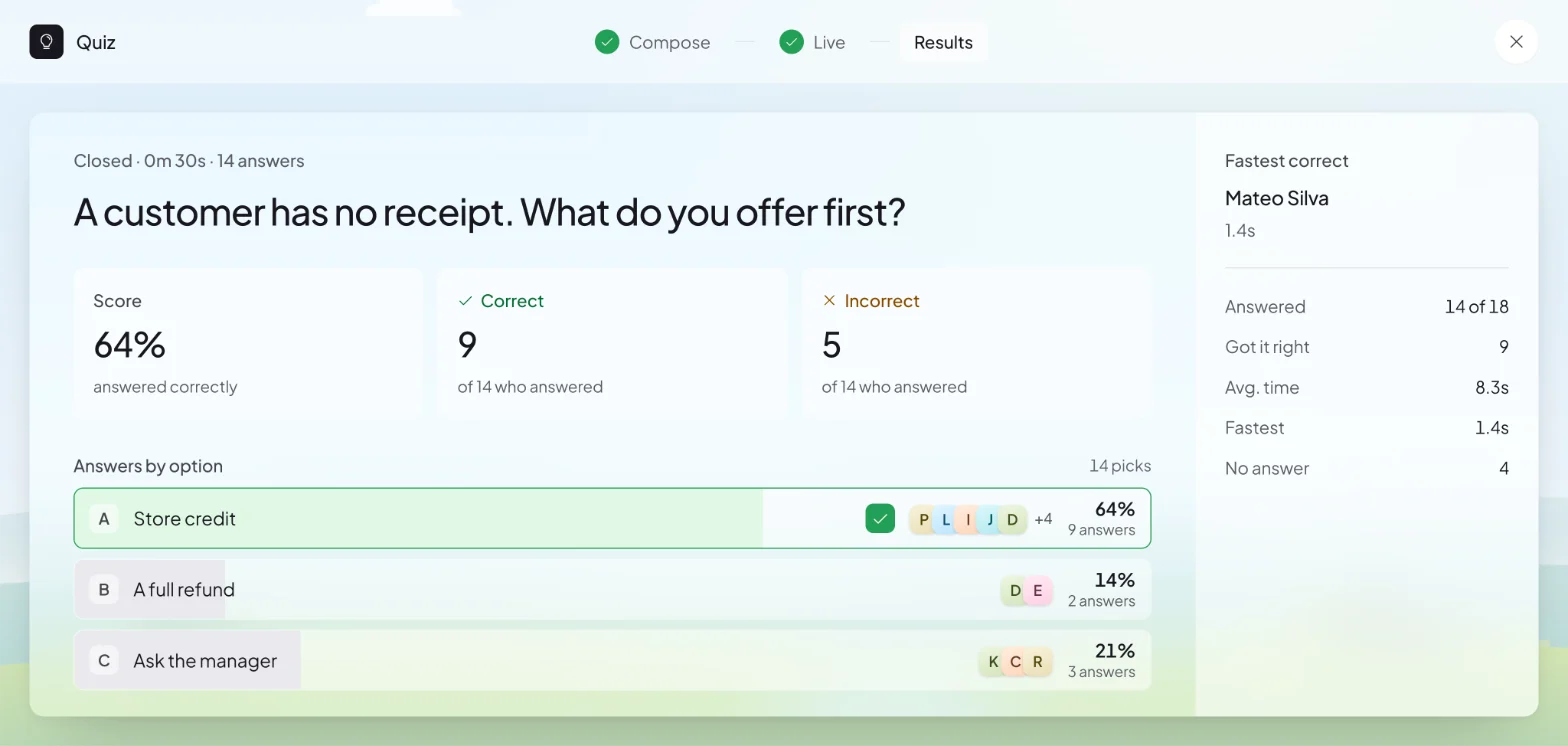Click avatar R in Ask the manager row
1568x746 pixels.
coord(1038,661)
